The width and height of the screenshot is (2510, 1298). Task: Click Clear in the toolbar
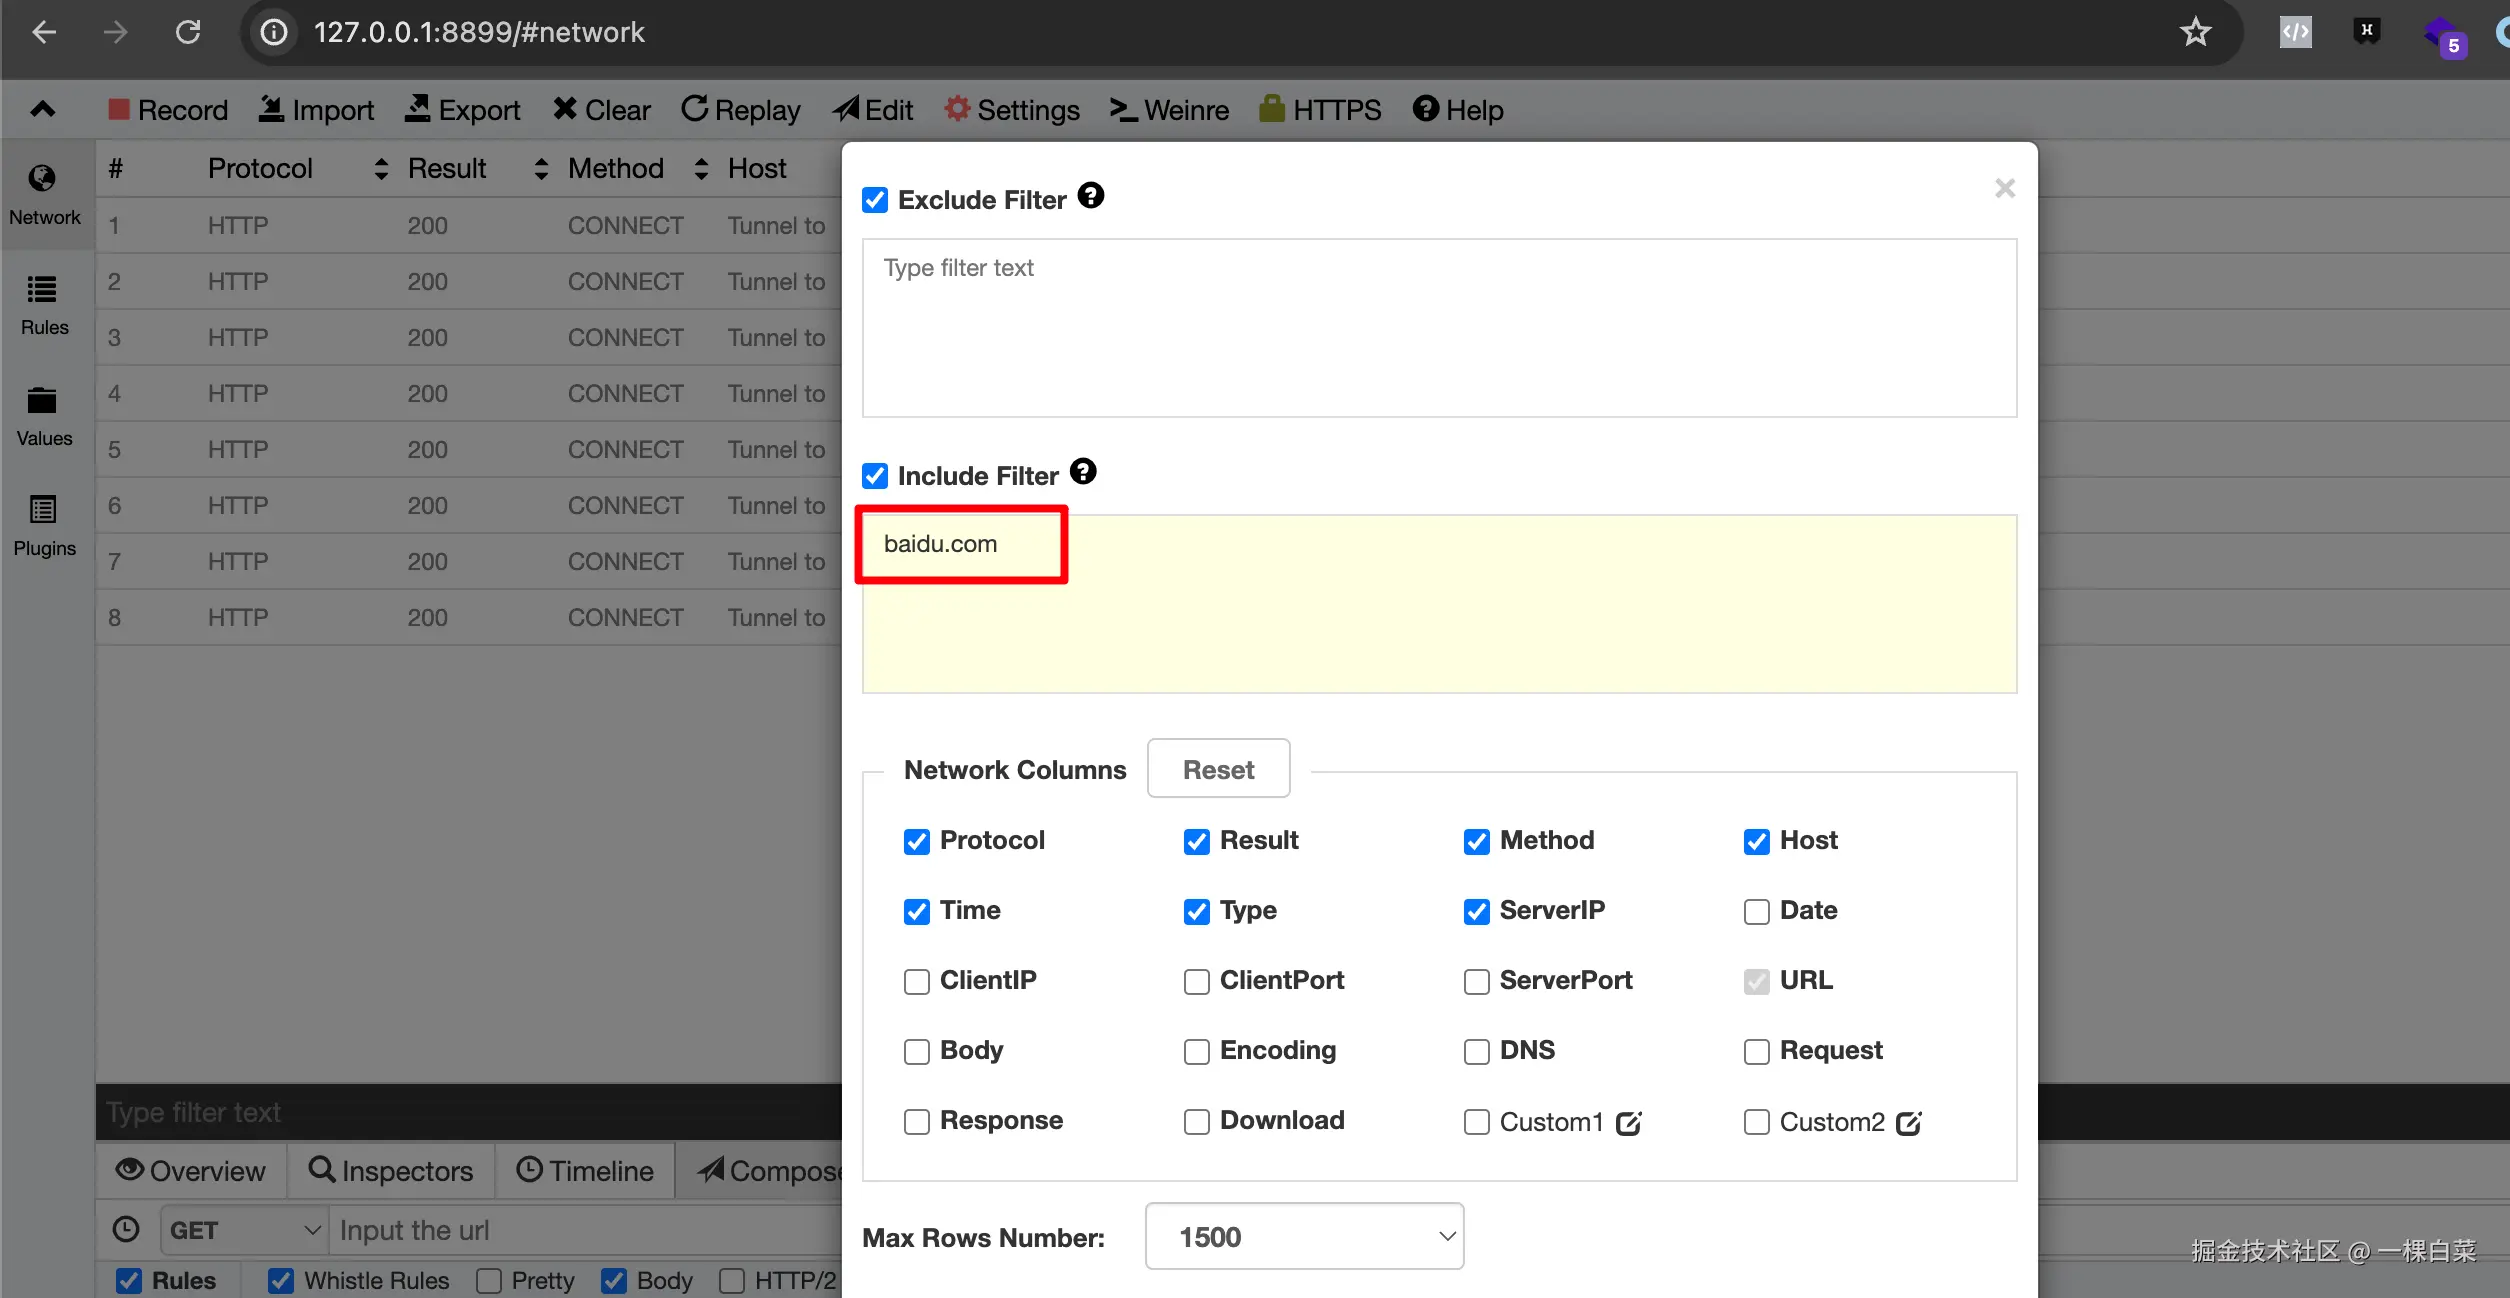601,109
